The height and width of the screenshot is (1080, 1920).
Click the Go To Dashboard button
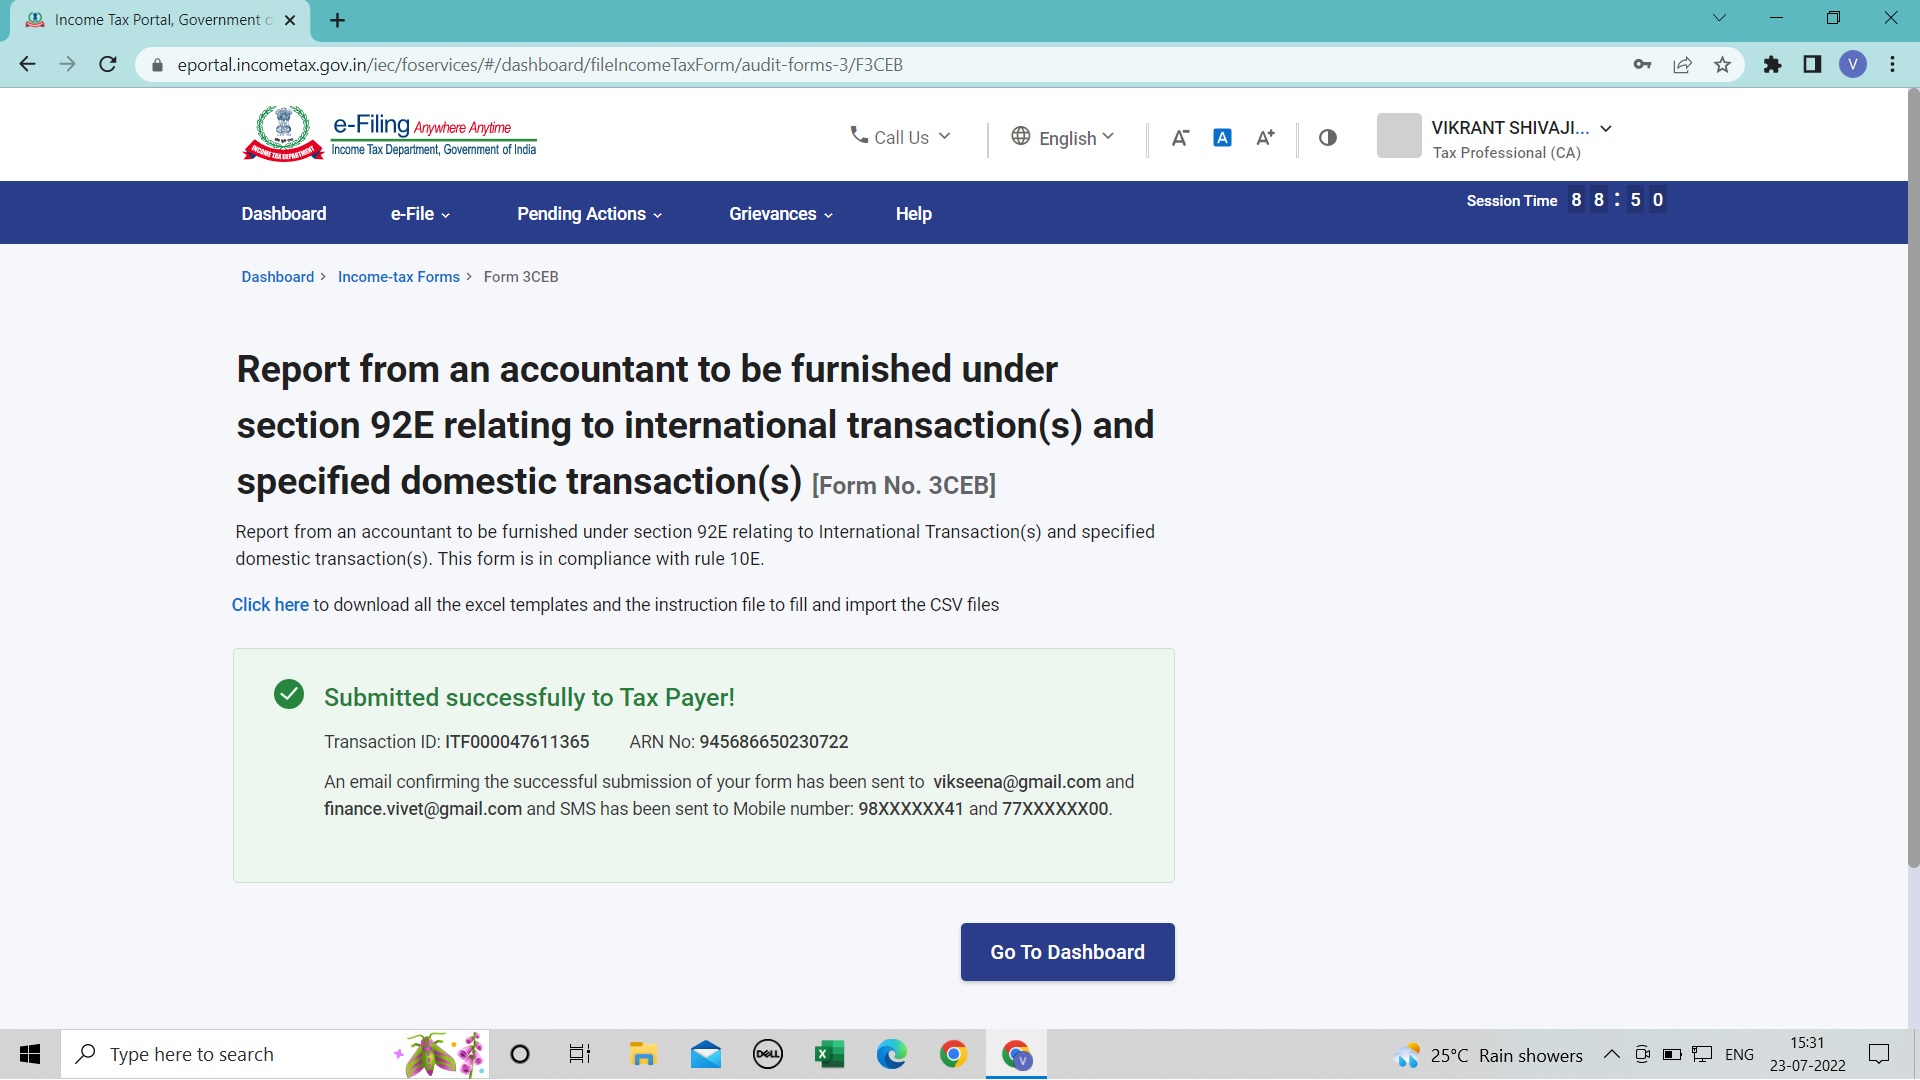point(1067,952)
